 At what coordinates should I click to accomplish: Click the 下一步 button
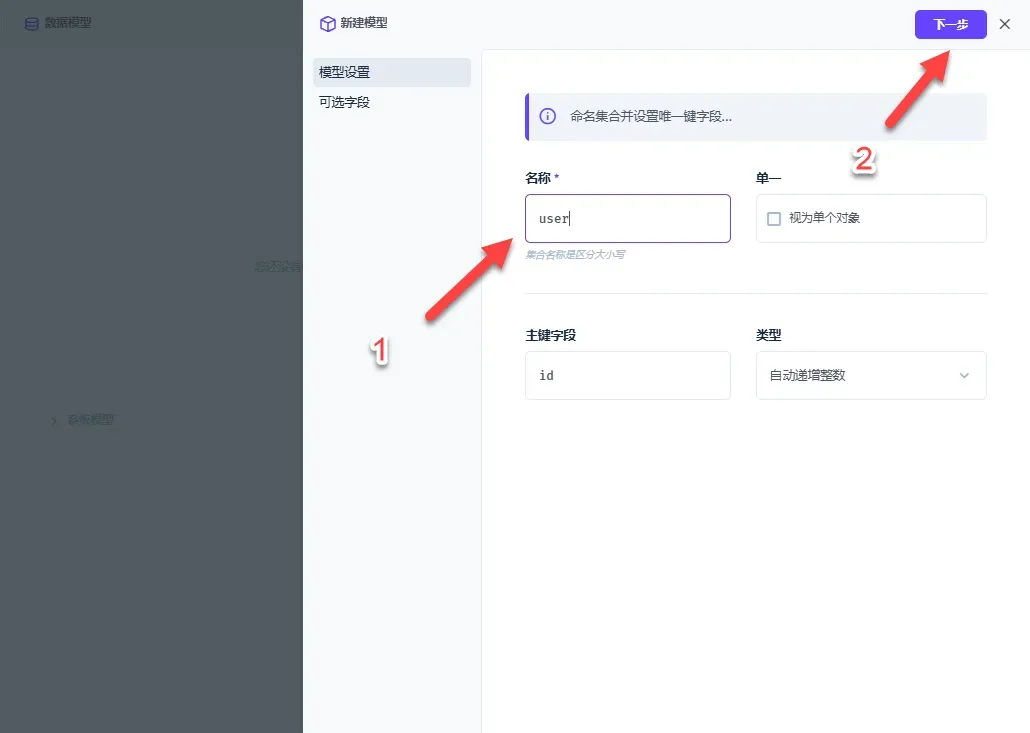tap(951, 24)
